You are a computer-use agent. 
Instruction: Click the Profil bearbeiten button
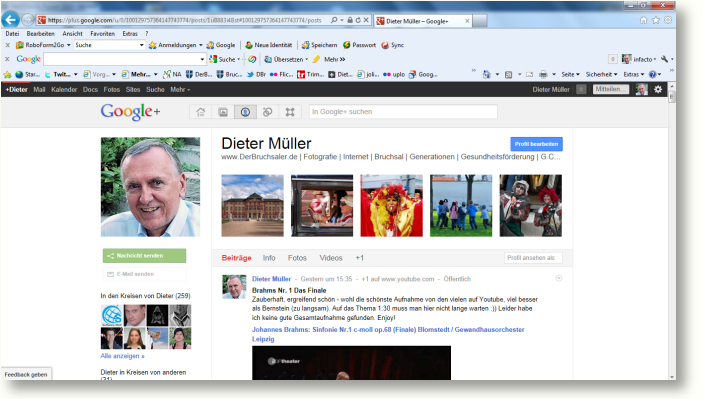(x=536, y=144)
